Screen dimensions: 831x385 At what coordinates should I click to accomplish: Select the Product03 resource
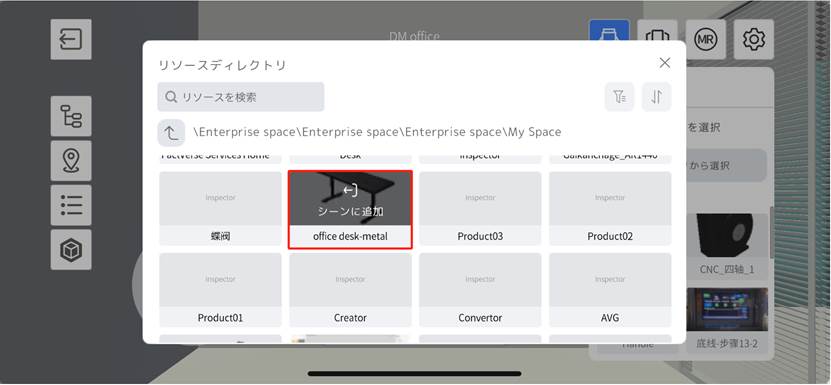(x=480, y=209)
